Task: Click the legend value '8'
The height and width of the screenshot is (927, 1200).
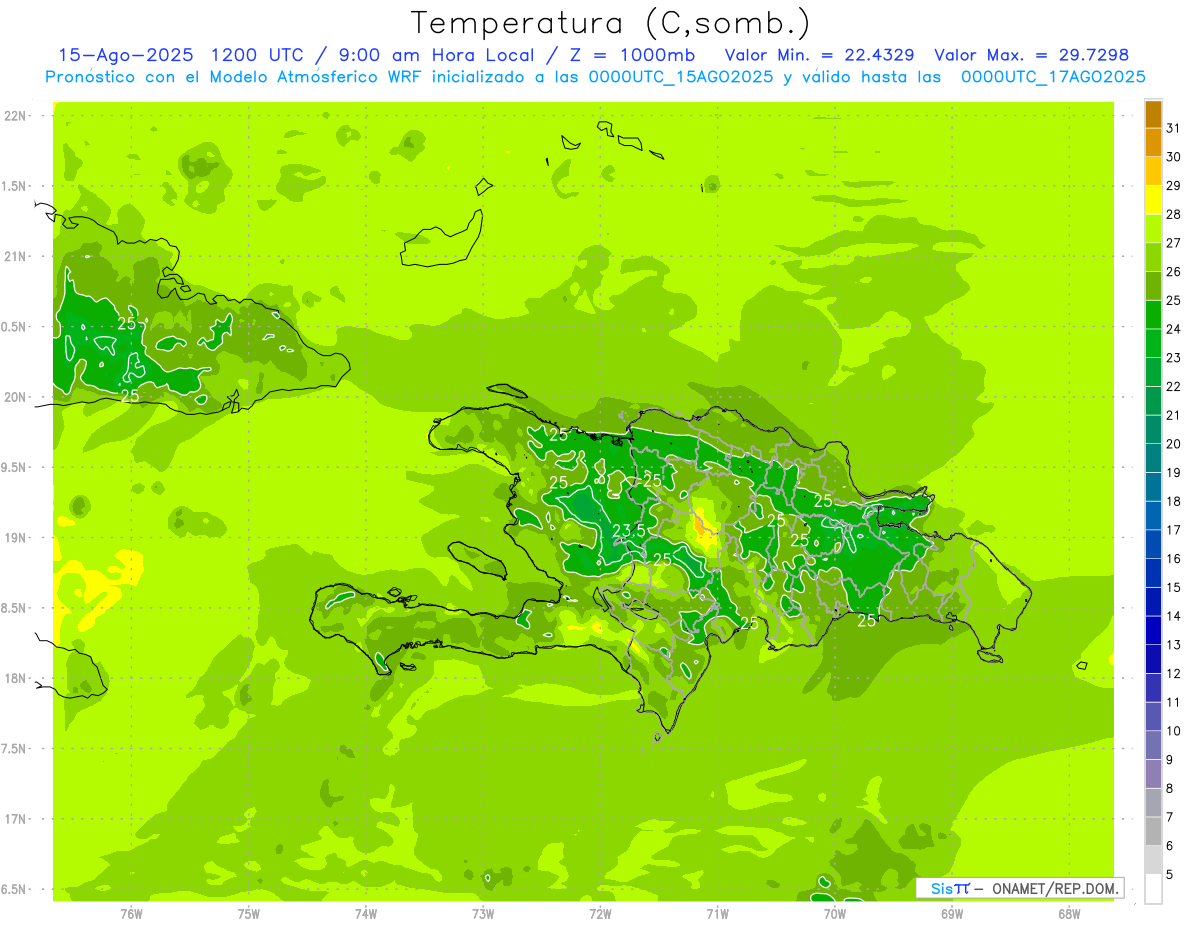Action: [x=1170, y=788]
